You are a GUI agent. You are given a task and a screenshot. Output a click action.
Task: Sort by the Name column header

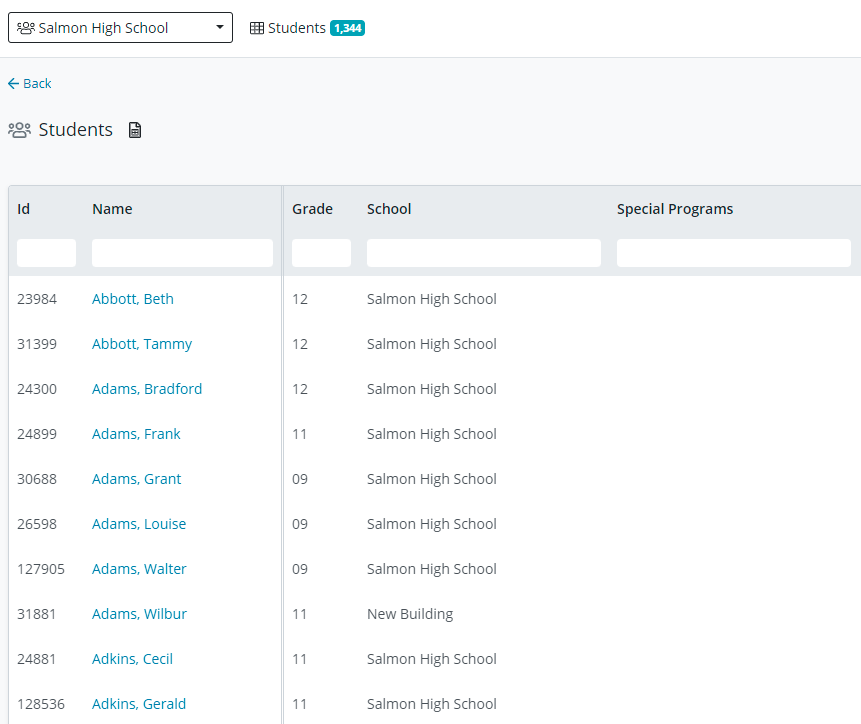(x=112, y=209)
